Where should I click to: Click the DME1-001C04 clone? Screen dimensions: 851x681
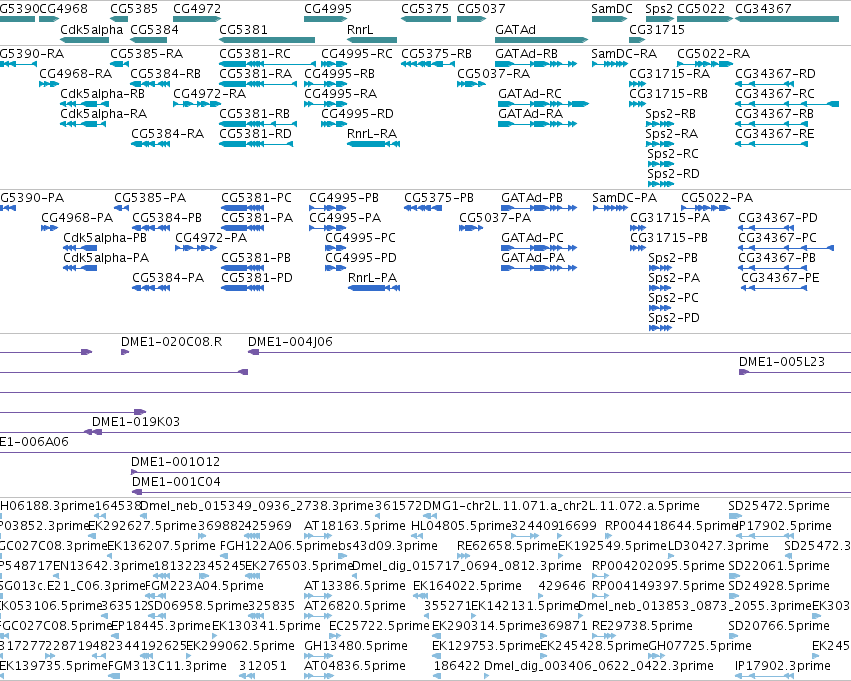click(x=491, y=492)
